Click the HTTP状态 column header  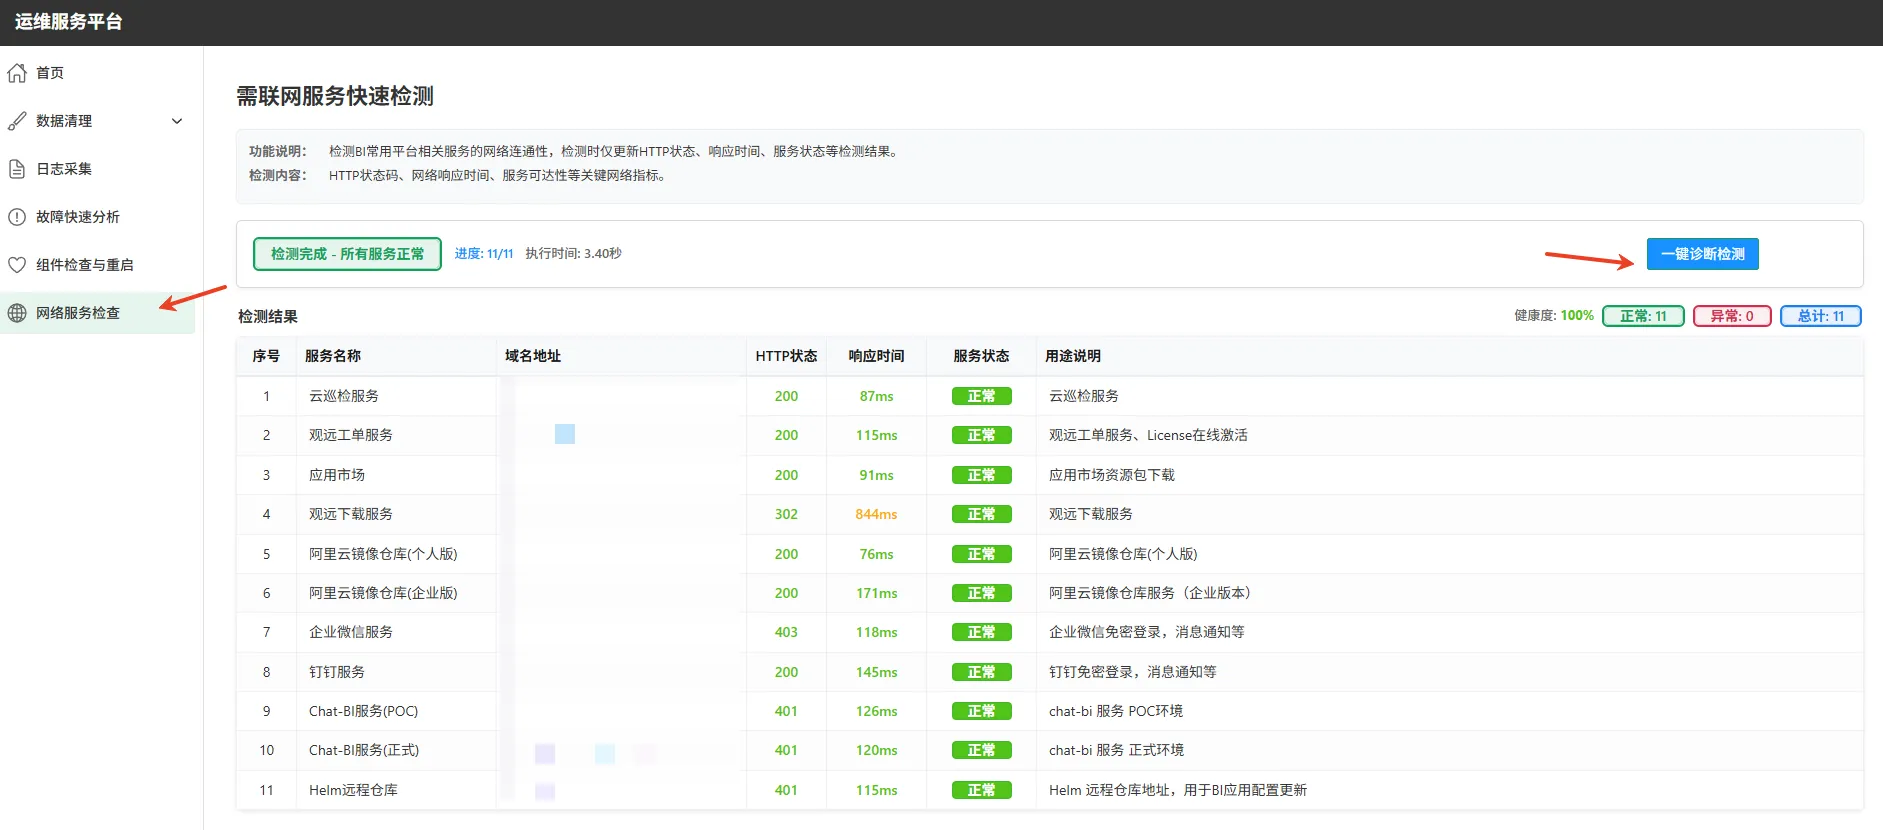786,356
